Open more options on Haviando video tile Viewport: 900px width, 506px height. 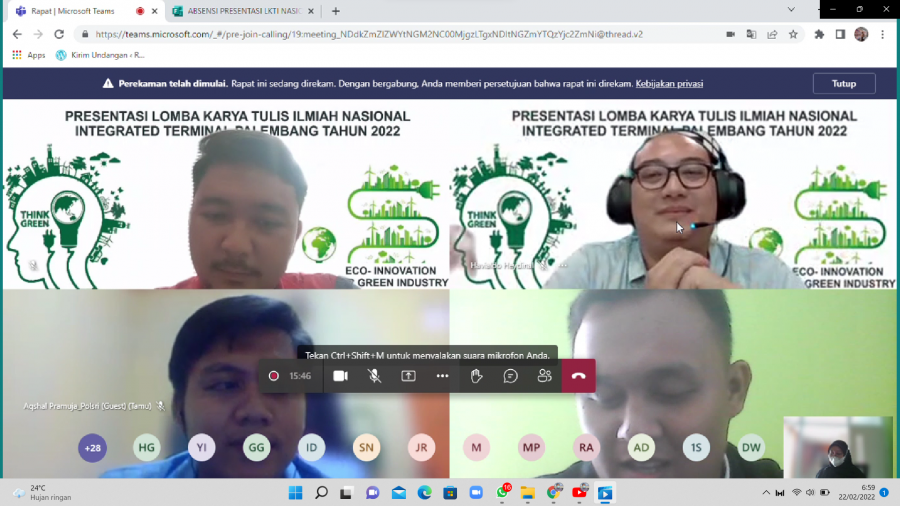point(562,266)
